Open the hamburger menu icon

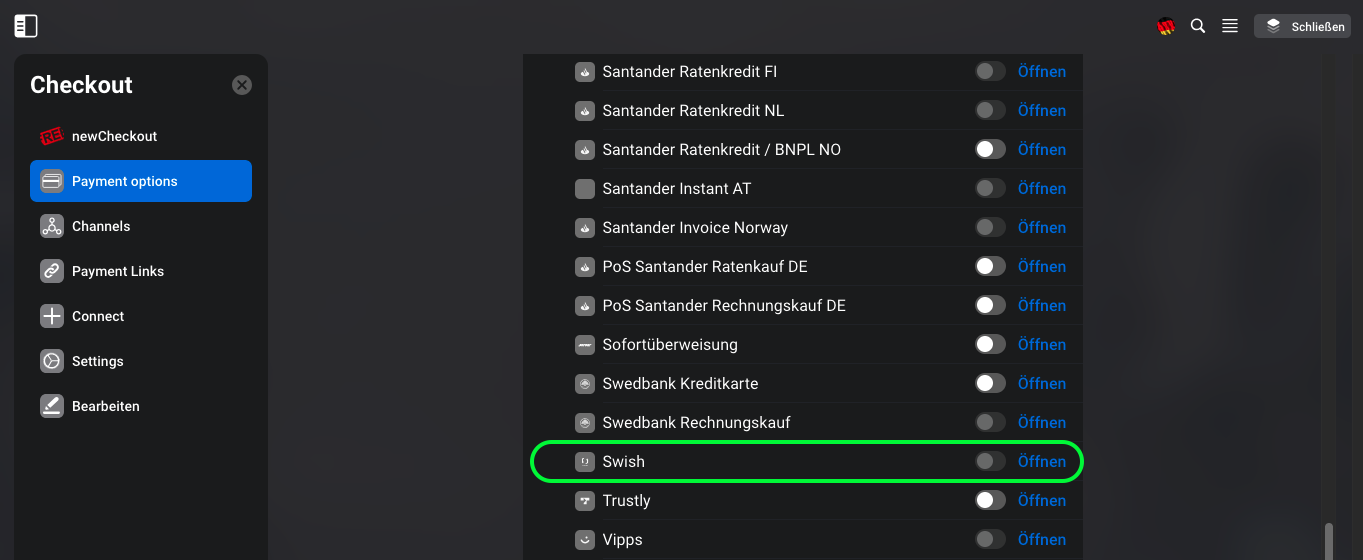click(1230, 26)
